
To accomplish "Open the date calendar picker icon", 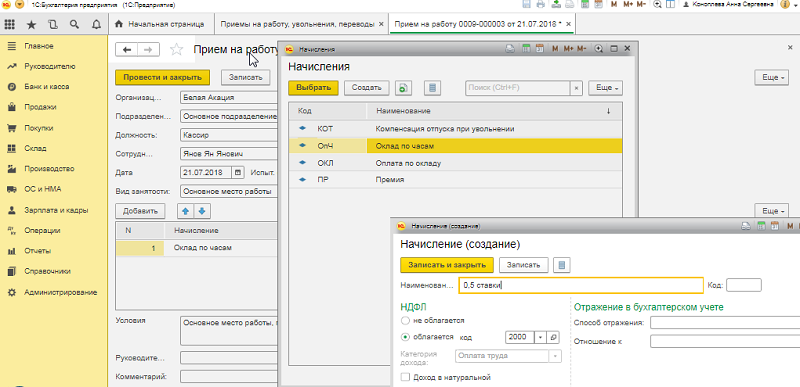I will 238,172.
